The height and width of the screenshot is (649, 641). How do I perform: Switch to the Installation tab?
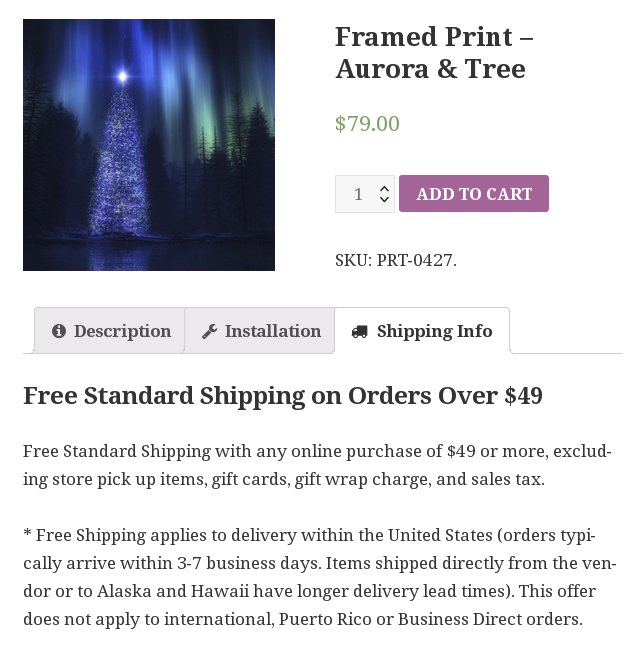click(x=260, y=331)
